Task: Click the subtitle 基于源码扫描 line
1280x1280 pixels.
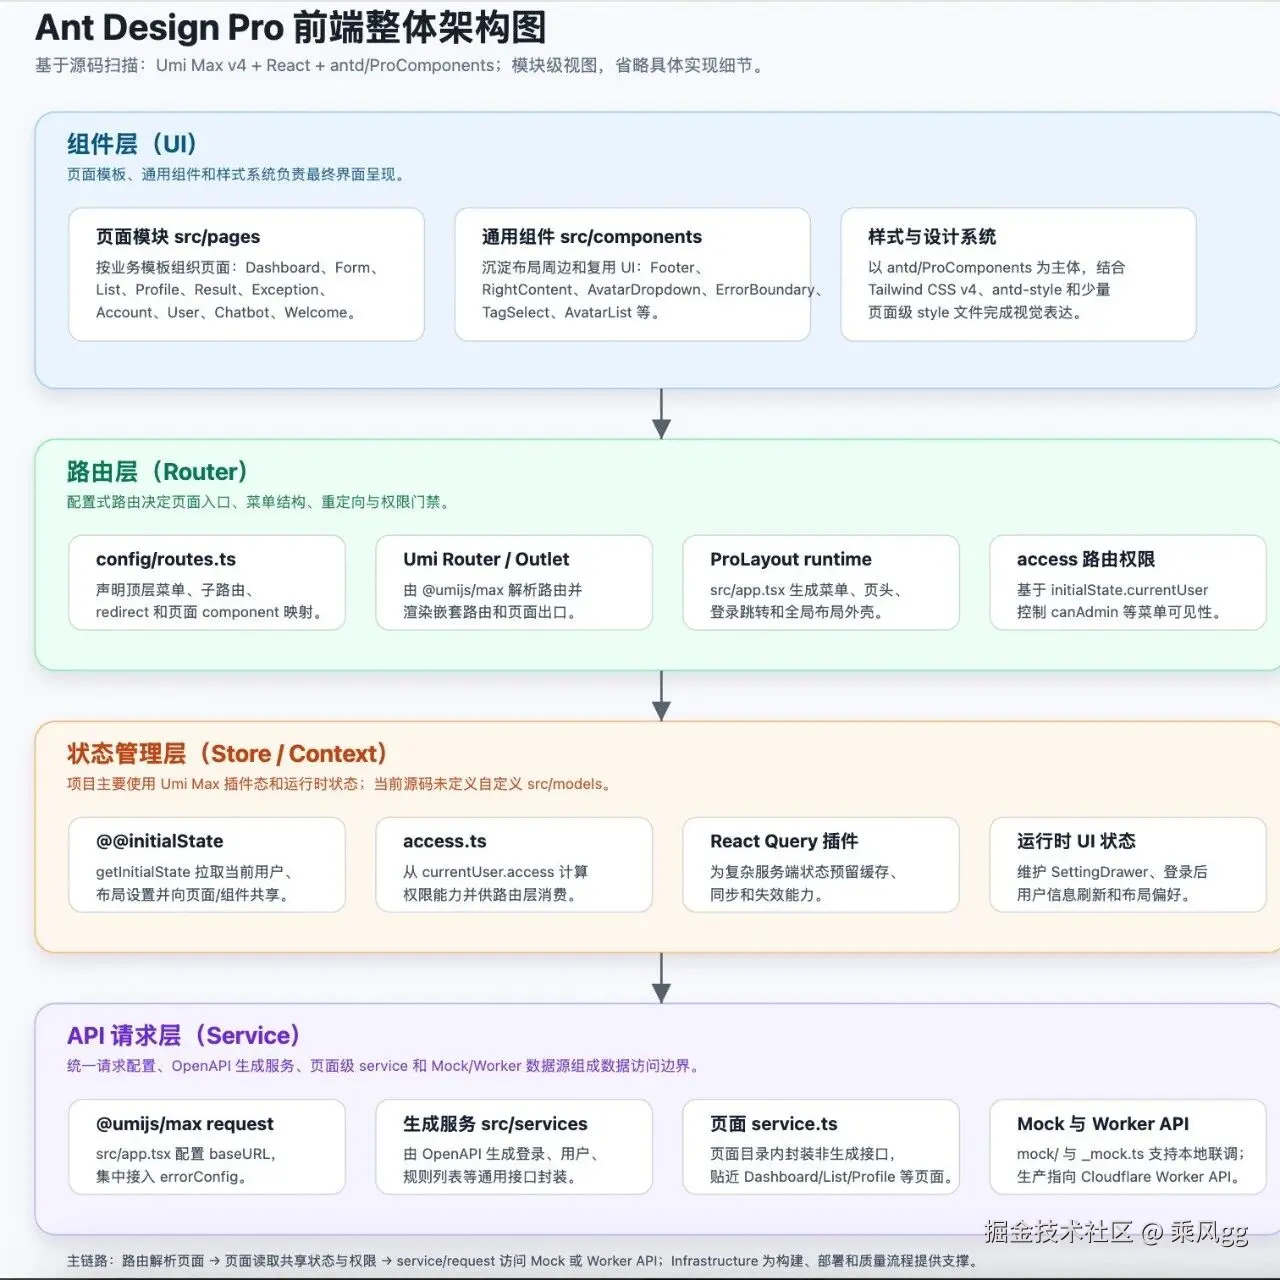Action: pyautogui.click(x=401, y=66)
